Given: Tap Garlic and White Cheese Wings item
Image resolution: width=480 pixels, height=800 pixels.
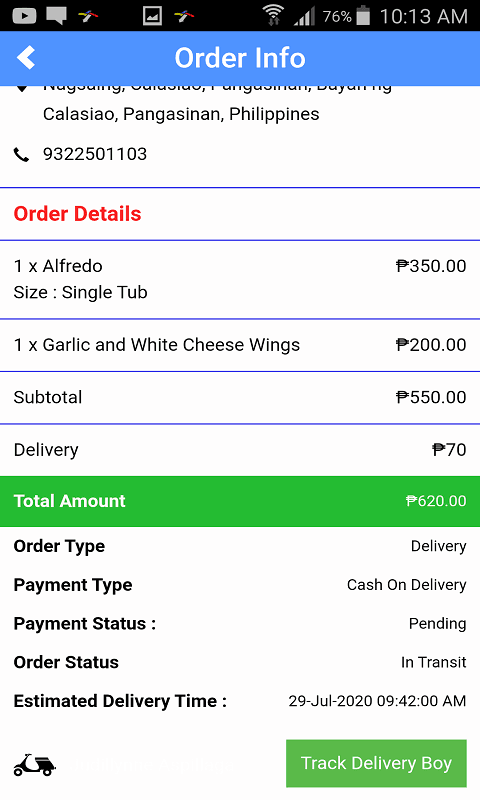Looking at the screenshot, I should (240, 345).
